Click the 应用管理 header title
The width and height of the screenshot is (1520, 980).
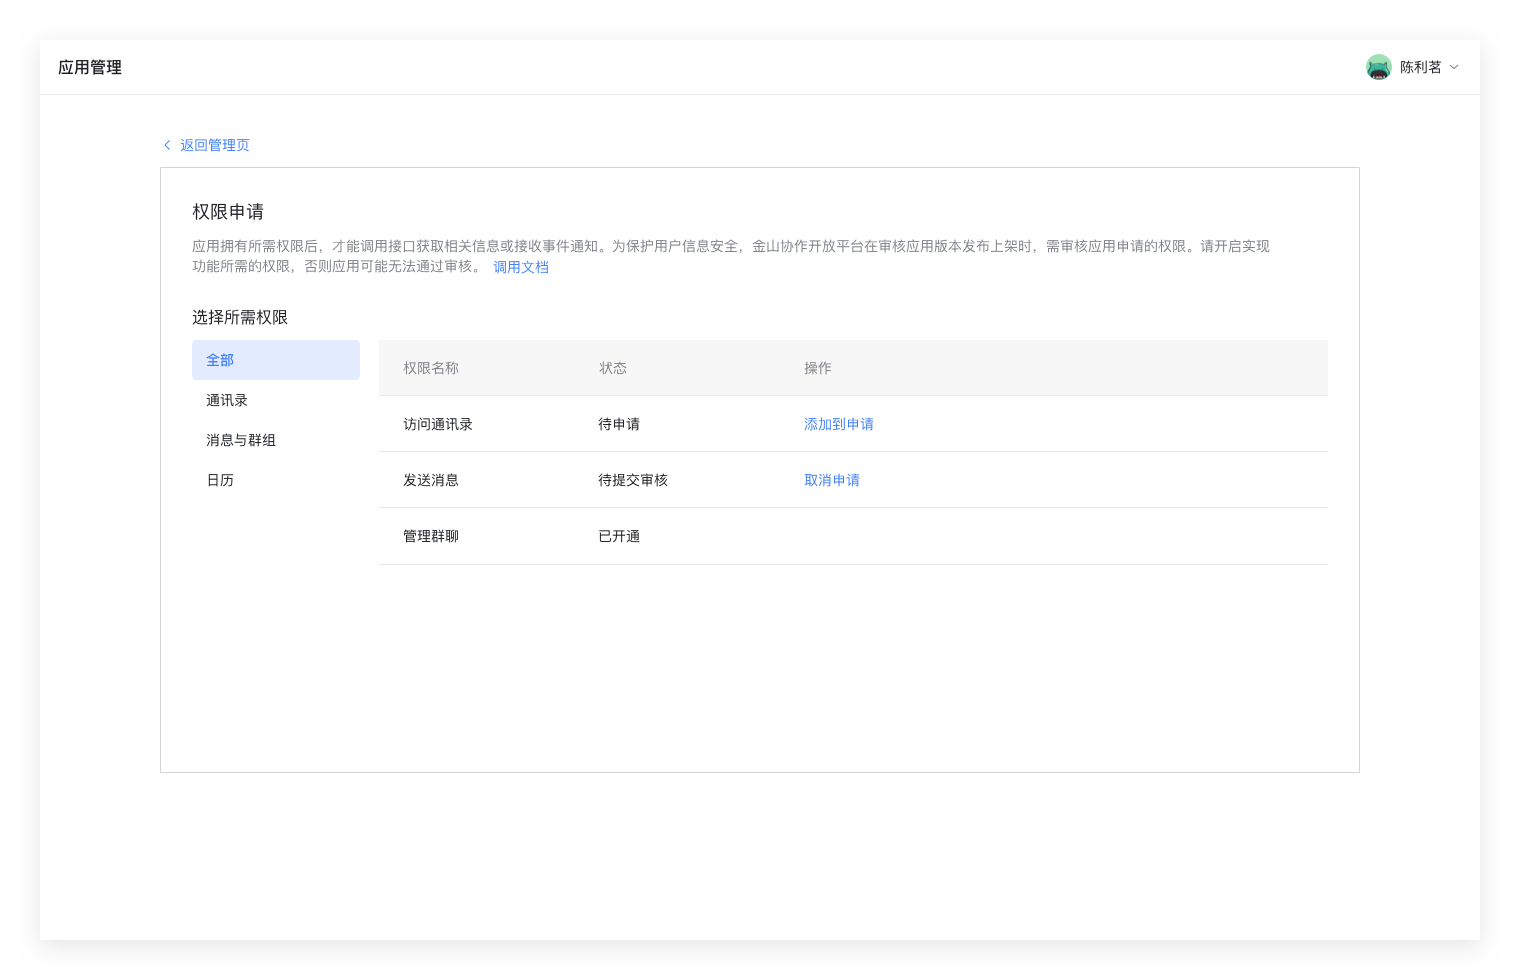point(90,67)
